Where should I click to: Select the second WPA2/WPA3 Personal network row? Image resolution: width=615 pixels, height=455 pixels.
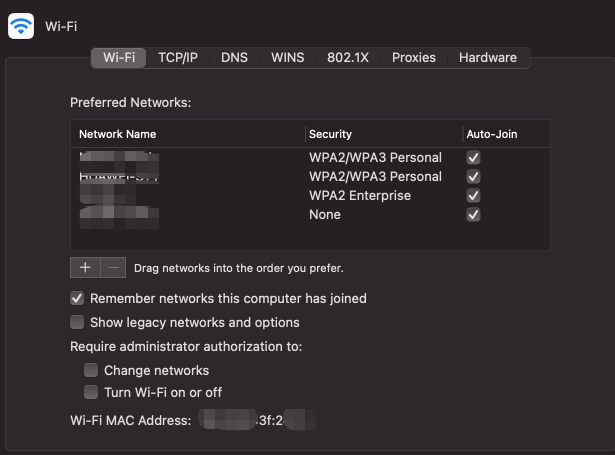[x=375, y=177]
